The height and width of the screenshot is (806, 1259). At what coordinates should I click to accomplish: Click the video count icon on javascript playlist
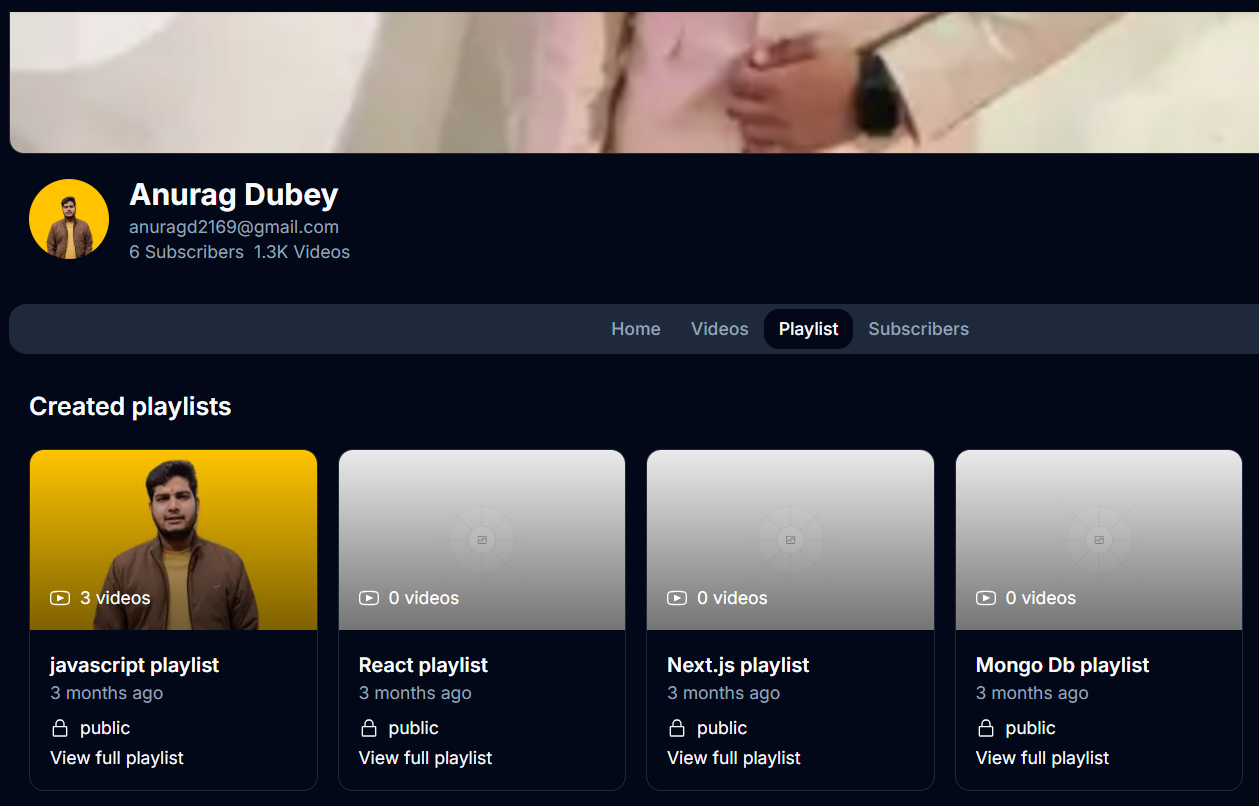(x=60, y=598)
